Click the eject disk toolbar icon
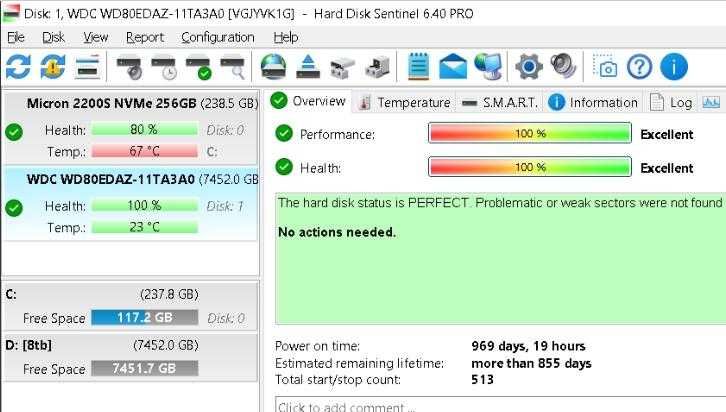Viewport: 726px width, 412px height. coord(308,67)
